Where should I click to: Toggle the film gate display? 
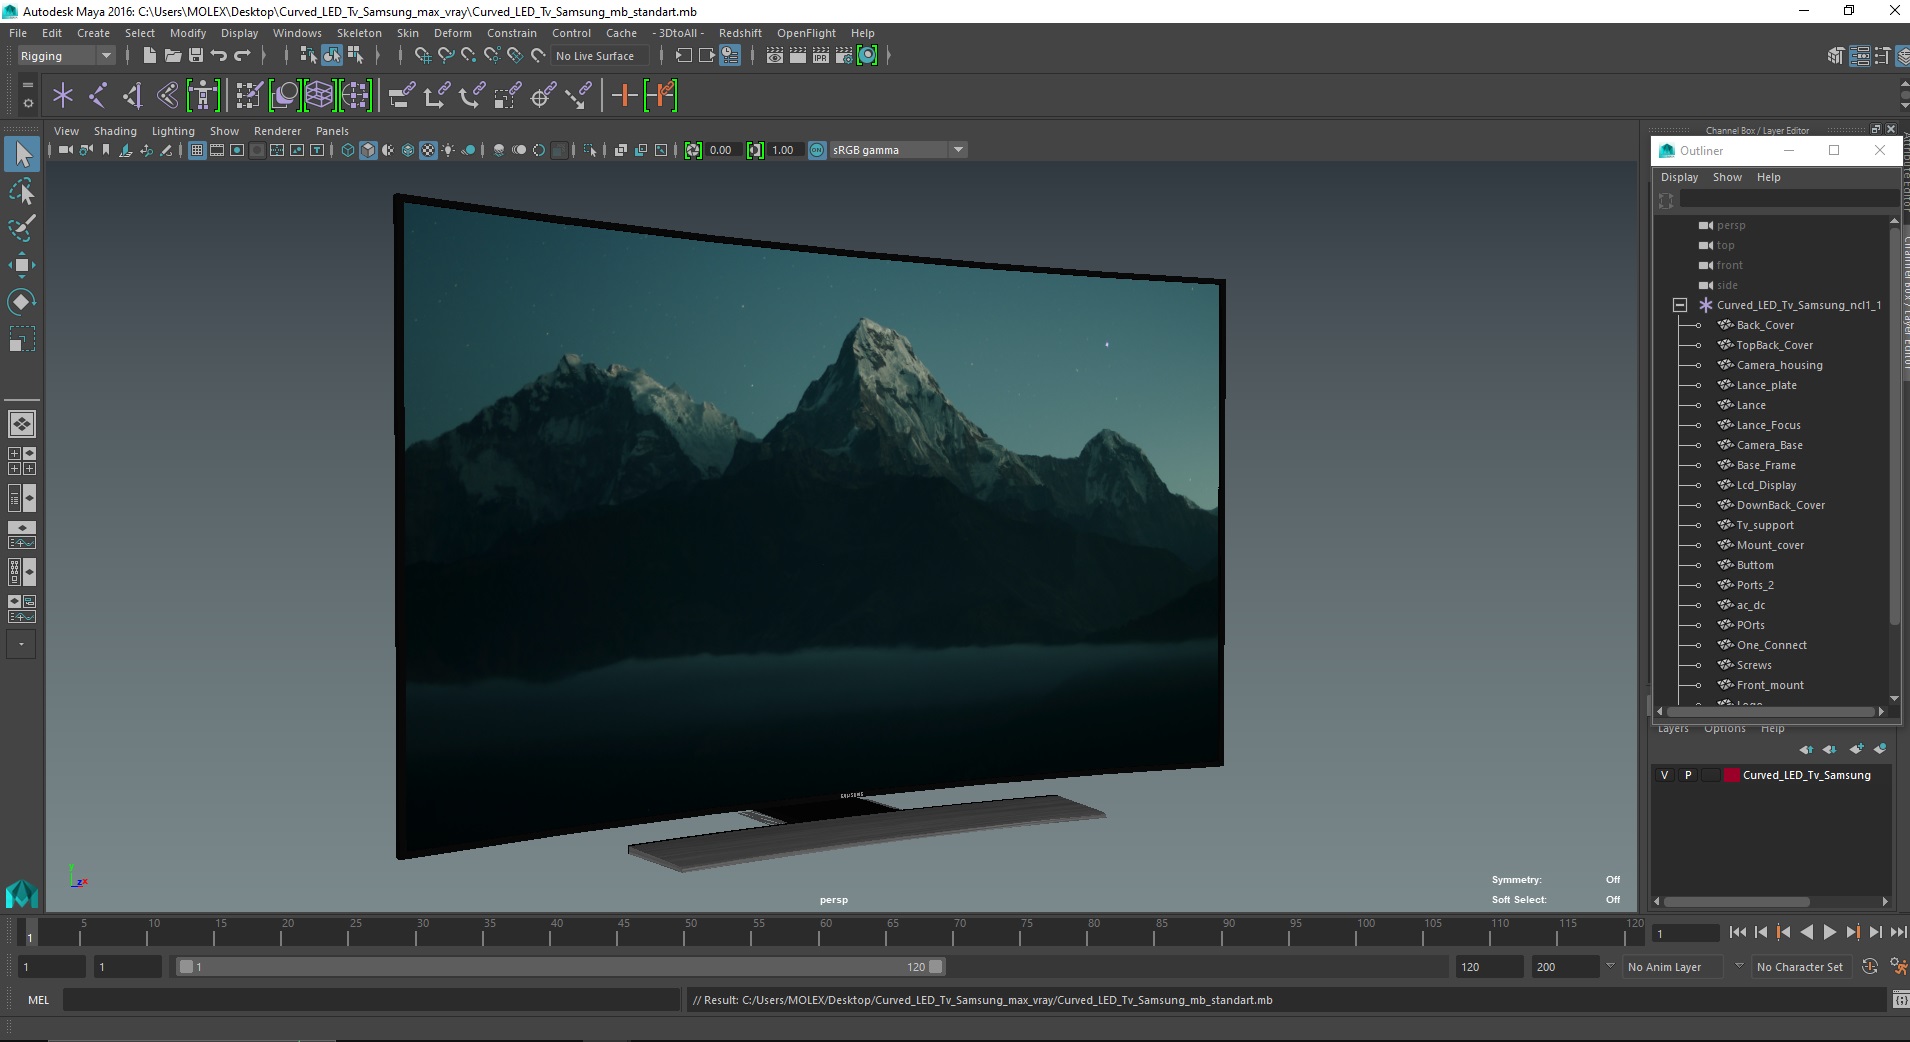click(x=217, y=150)
